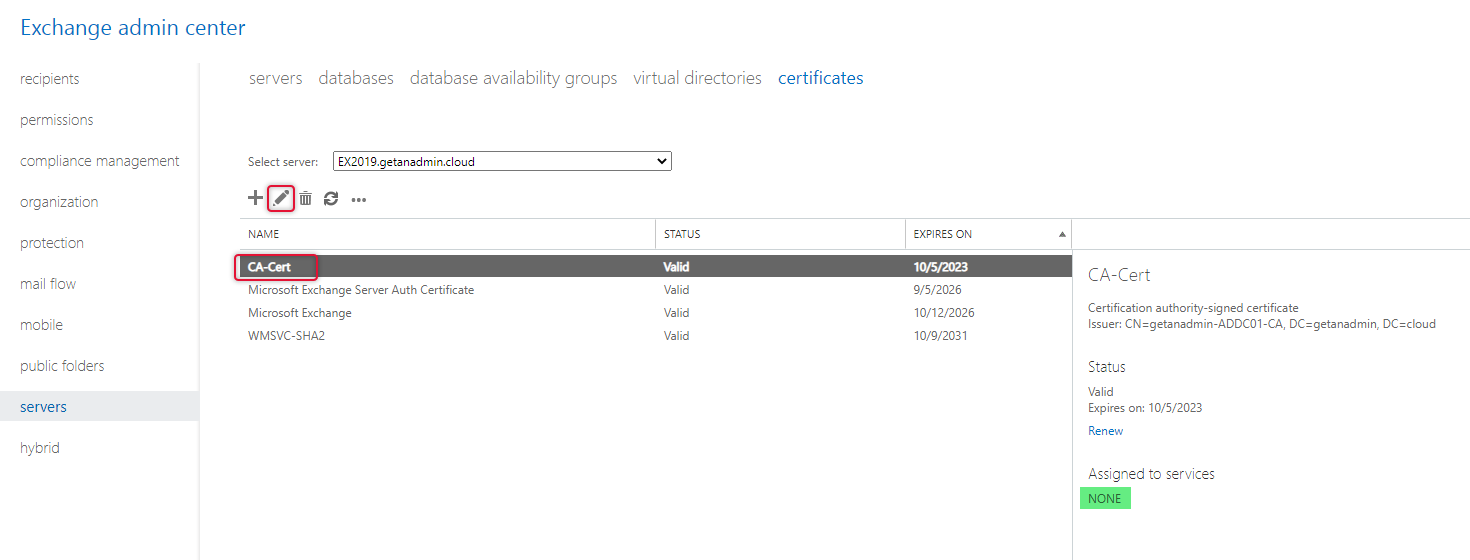Open the Select server dropdown
Image resolution: width=1470 pixels, height=560 pixels.
(x=502, y=161)
